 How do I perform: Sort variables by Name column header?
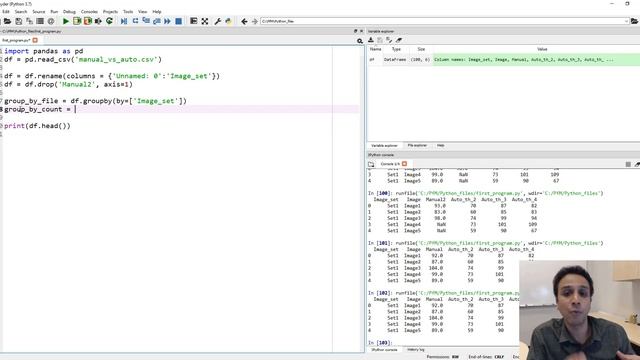[376, 49]
